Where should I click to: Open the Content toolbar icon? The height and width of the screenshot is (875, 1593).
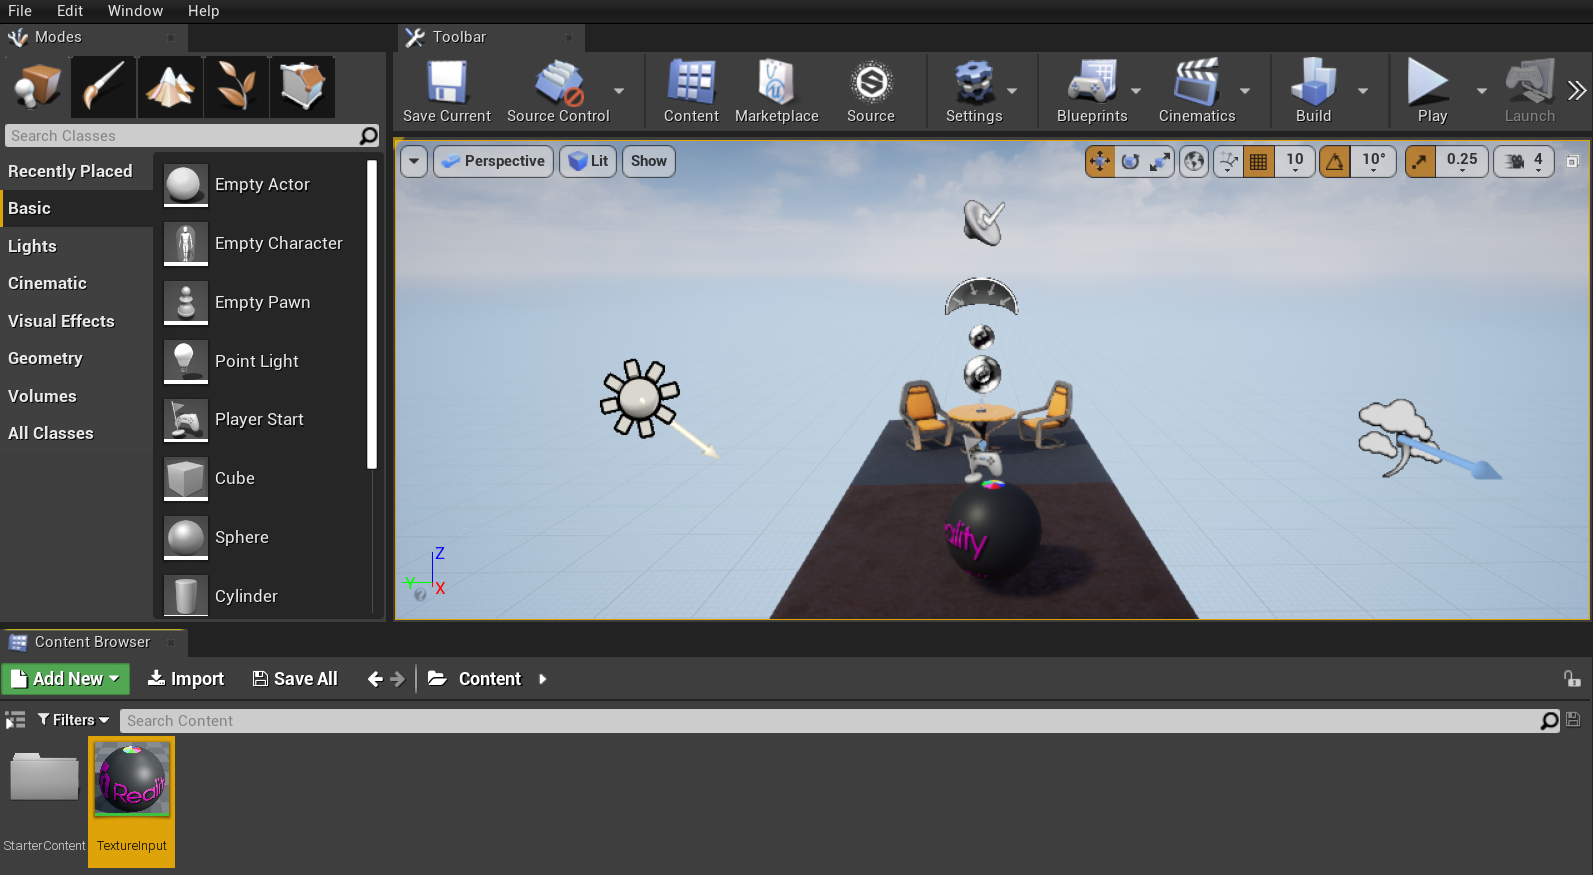click(x=691, y=92)
